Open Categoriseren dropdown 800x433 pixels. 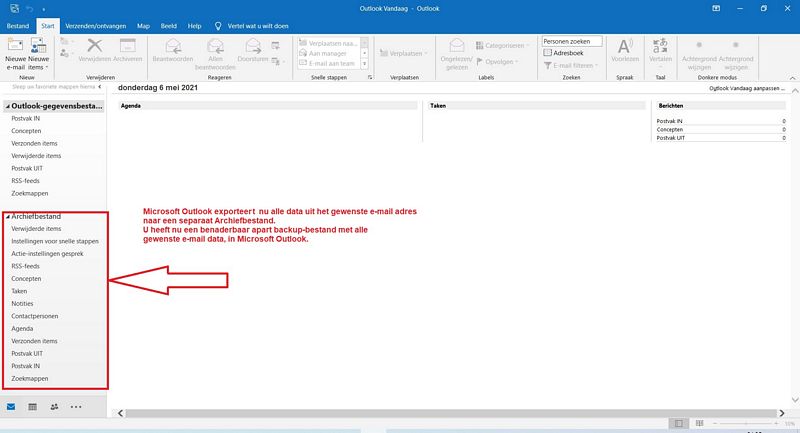(x=503, y=45)
